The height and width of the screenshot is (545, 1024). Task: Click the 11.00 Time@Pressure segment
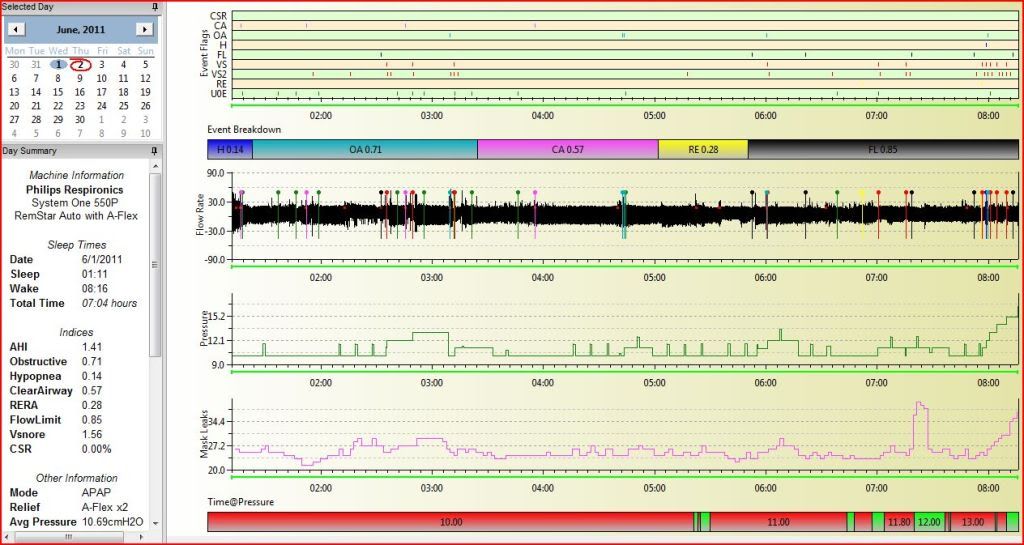point(778,522)
